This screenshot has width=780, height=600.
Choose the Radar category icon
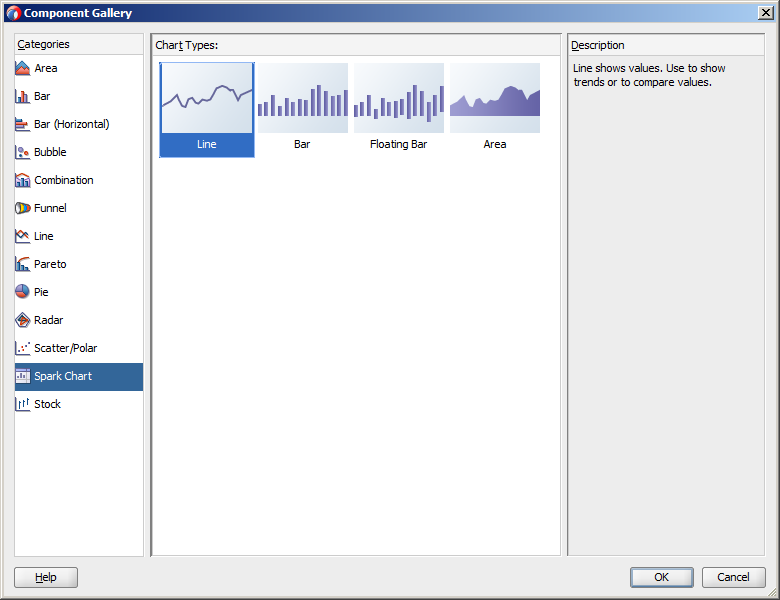(x=22, y=320)
